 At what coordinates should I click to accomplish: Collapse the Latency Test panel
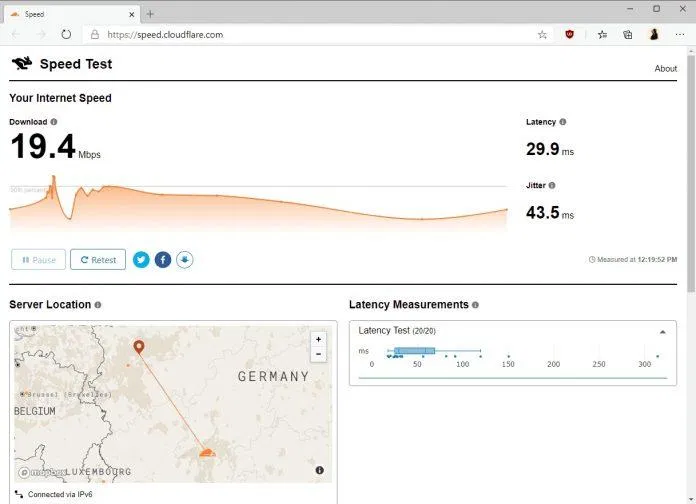click(x=662, y=332)
